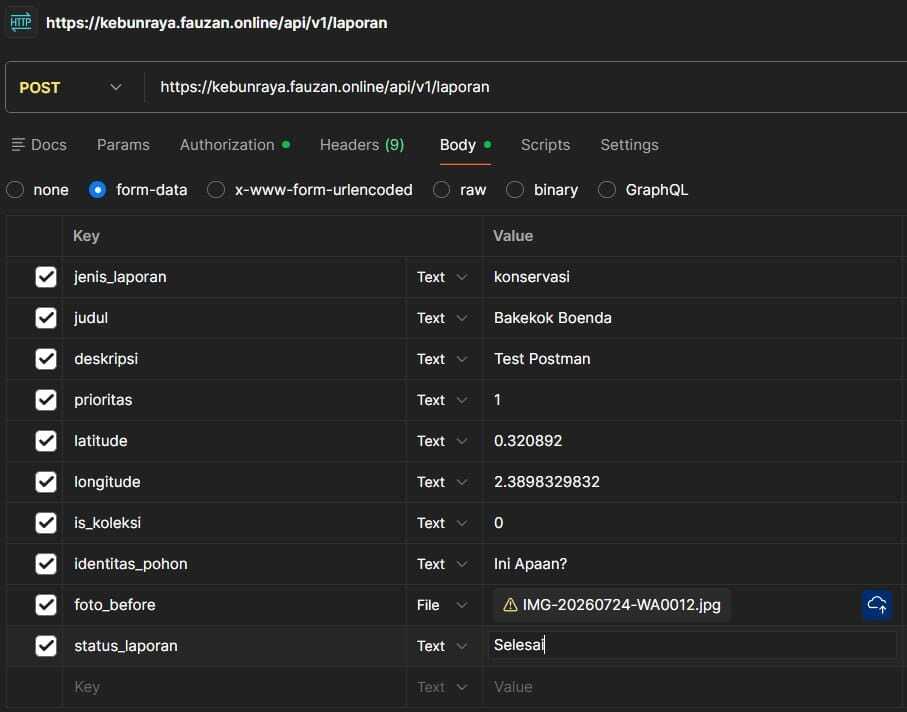Screen dimensions: 907x712
Task: Switch to the Headers (9) tab
Action: [x=362, y=145]
